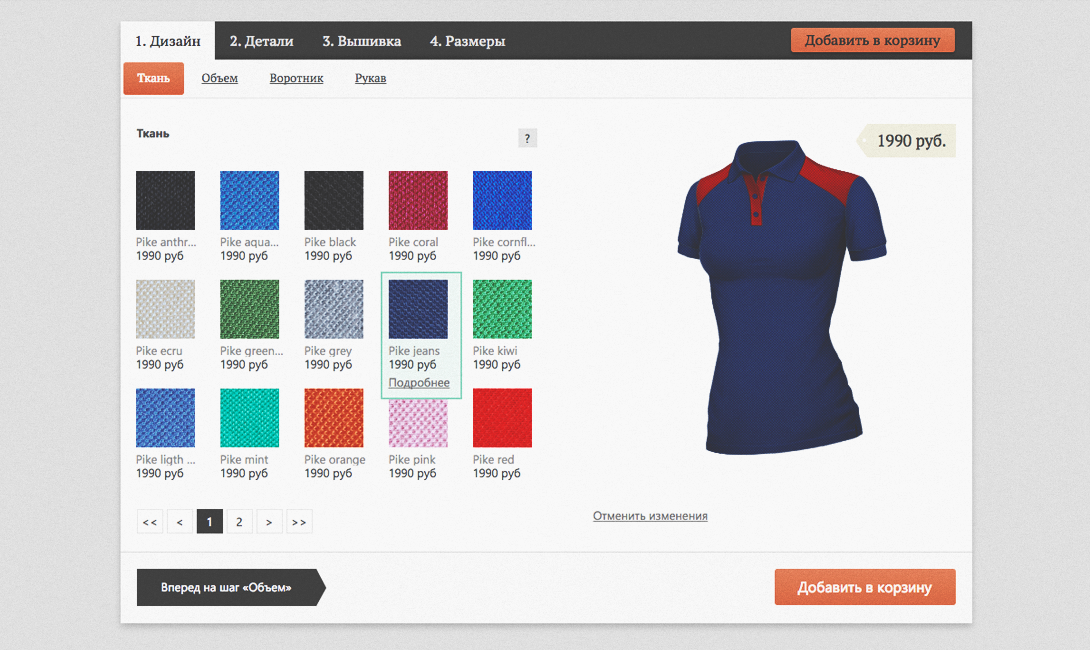Screen dimensions: 1090x650
Task: Choose the Pike cornflower blue swatch
Action: coord(502,200)
